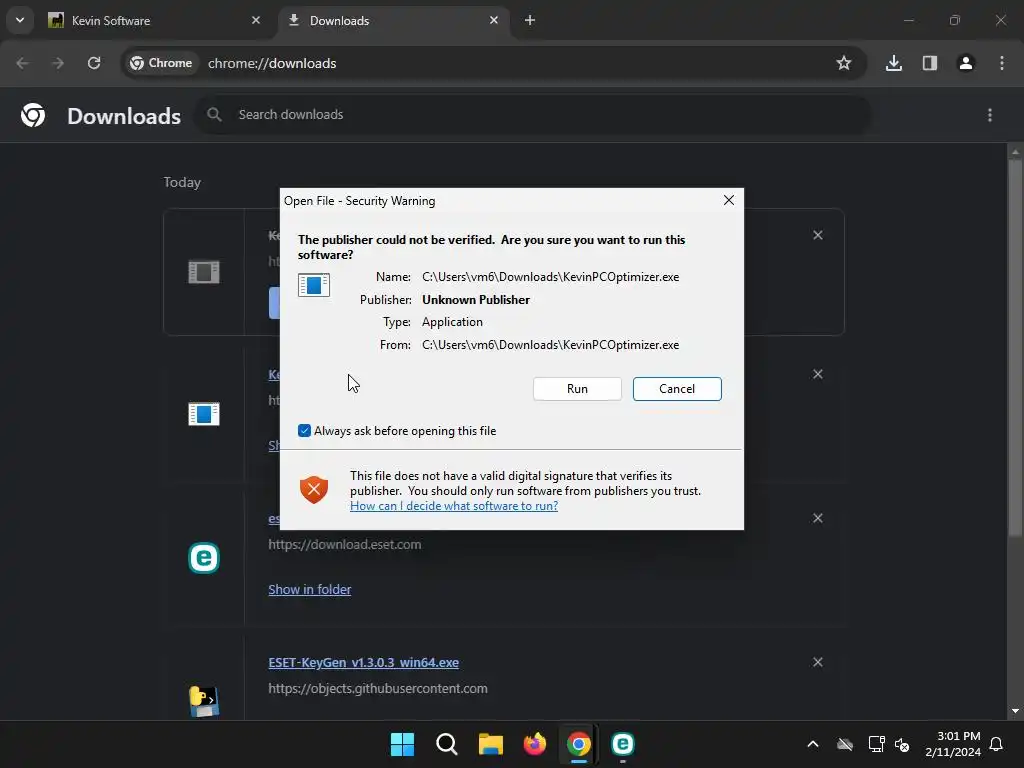Click the gray file icon of first download
The image size is (1024, 768).
click(204, 272)
